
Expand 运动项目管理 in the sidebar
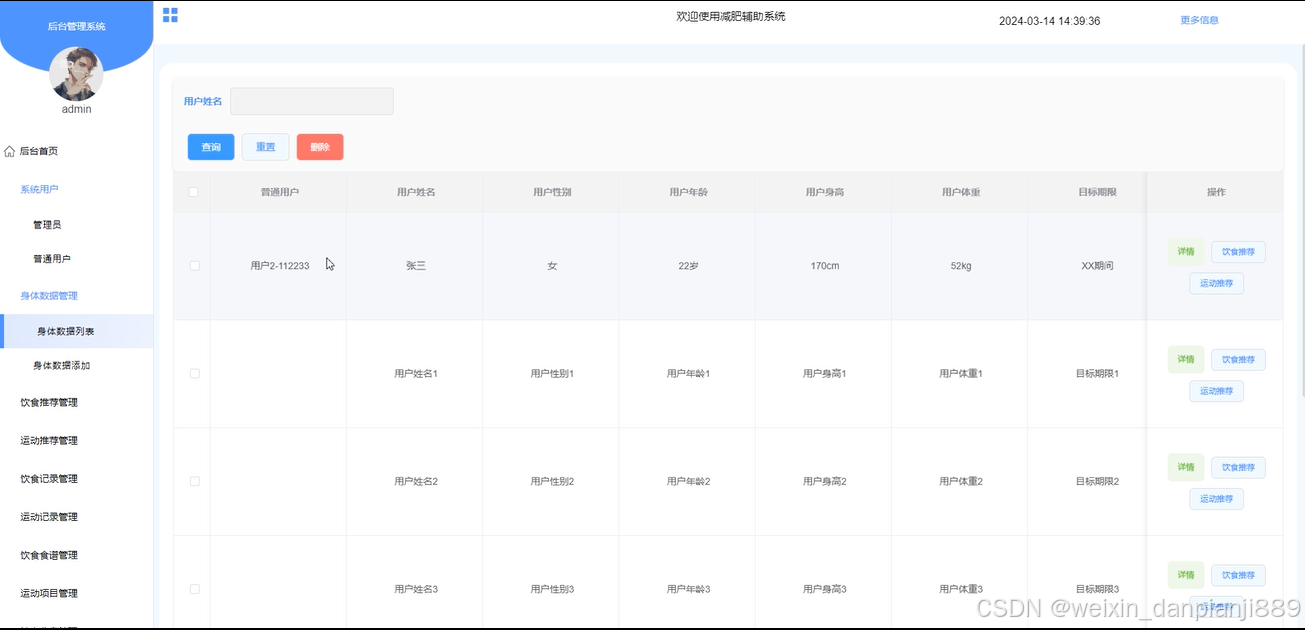tap(49, 593)
